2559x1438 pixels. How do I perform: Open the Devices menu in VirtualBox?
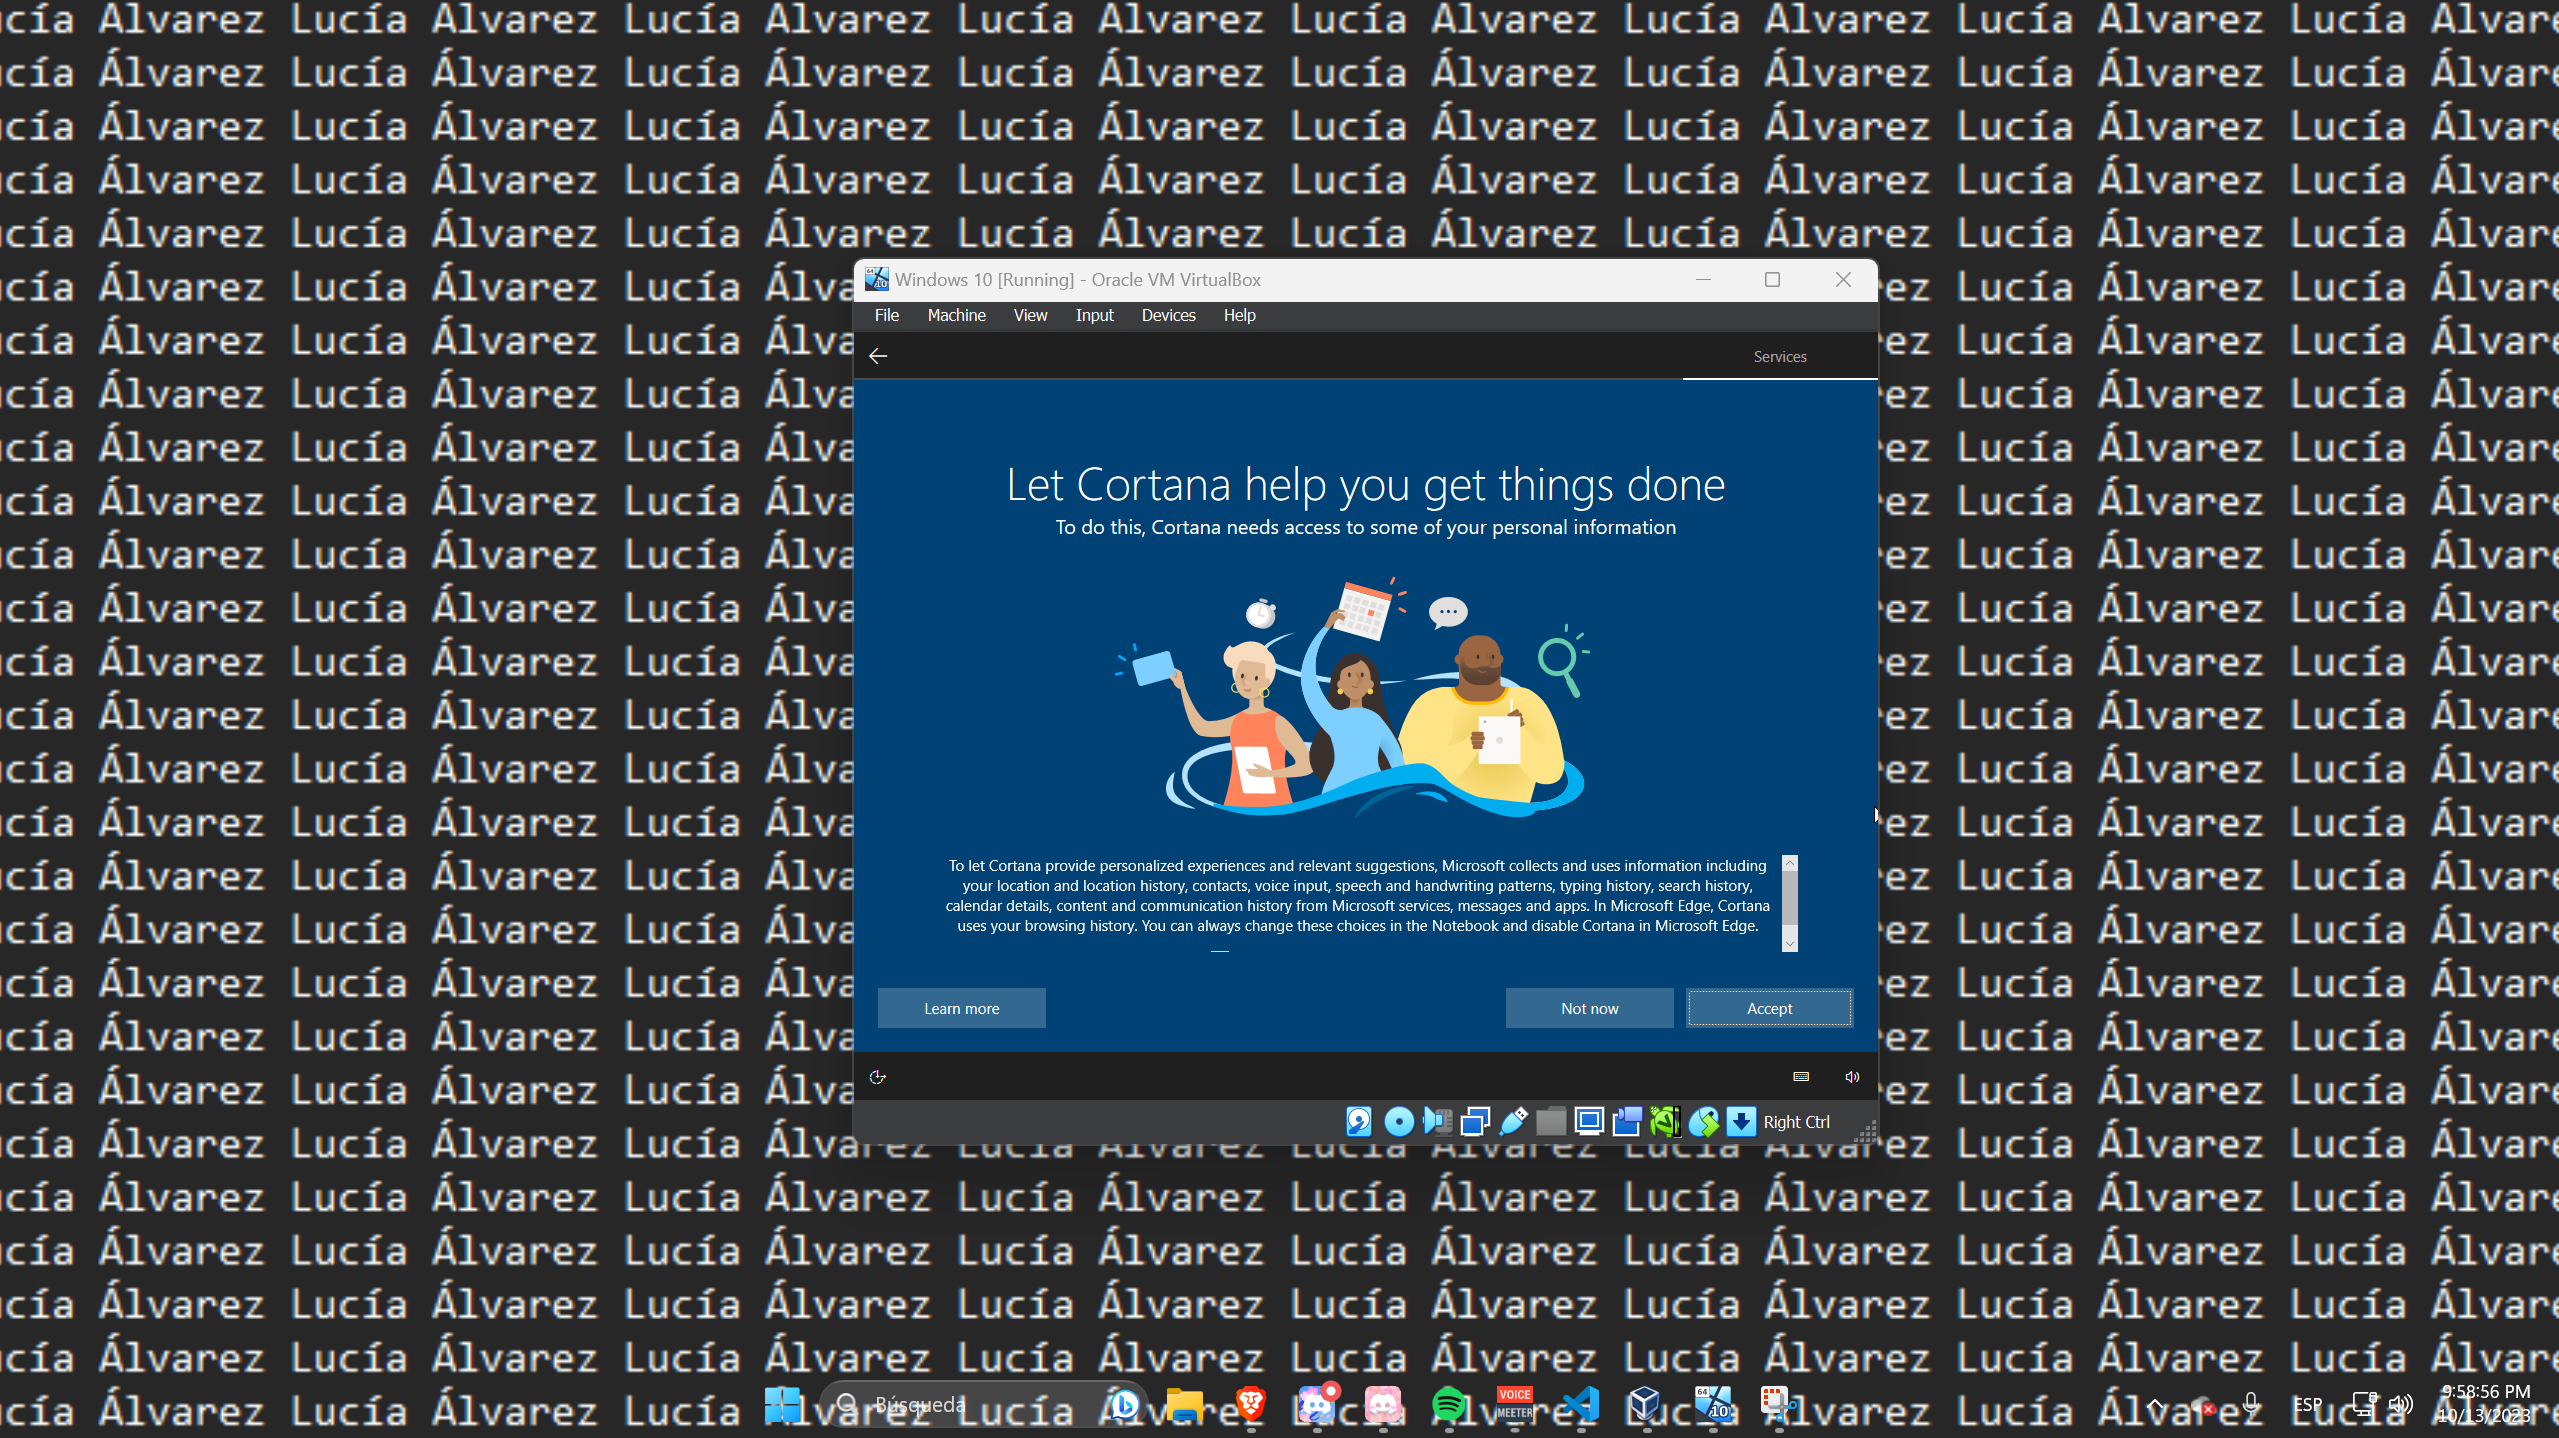pos(1167,315)
